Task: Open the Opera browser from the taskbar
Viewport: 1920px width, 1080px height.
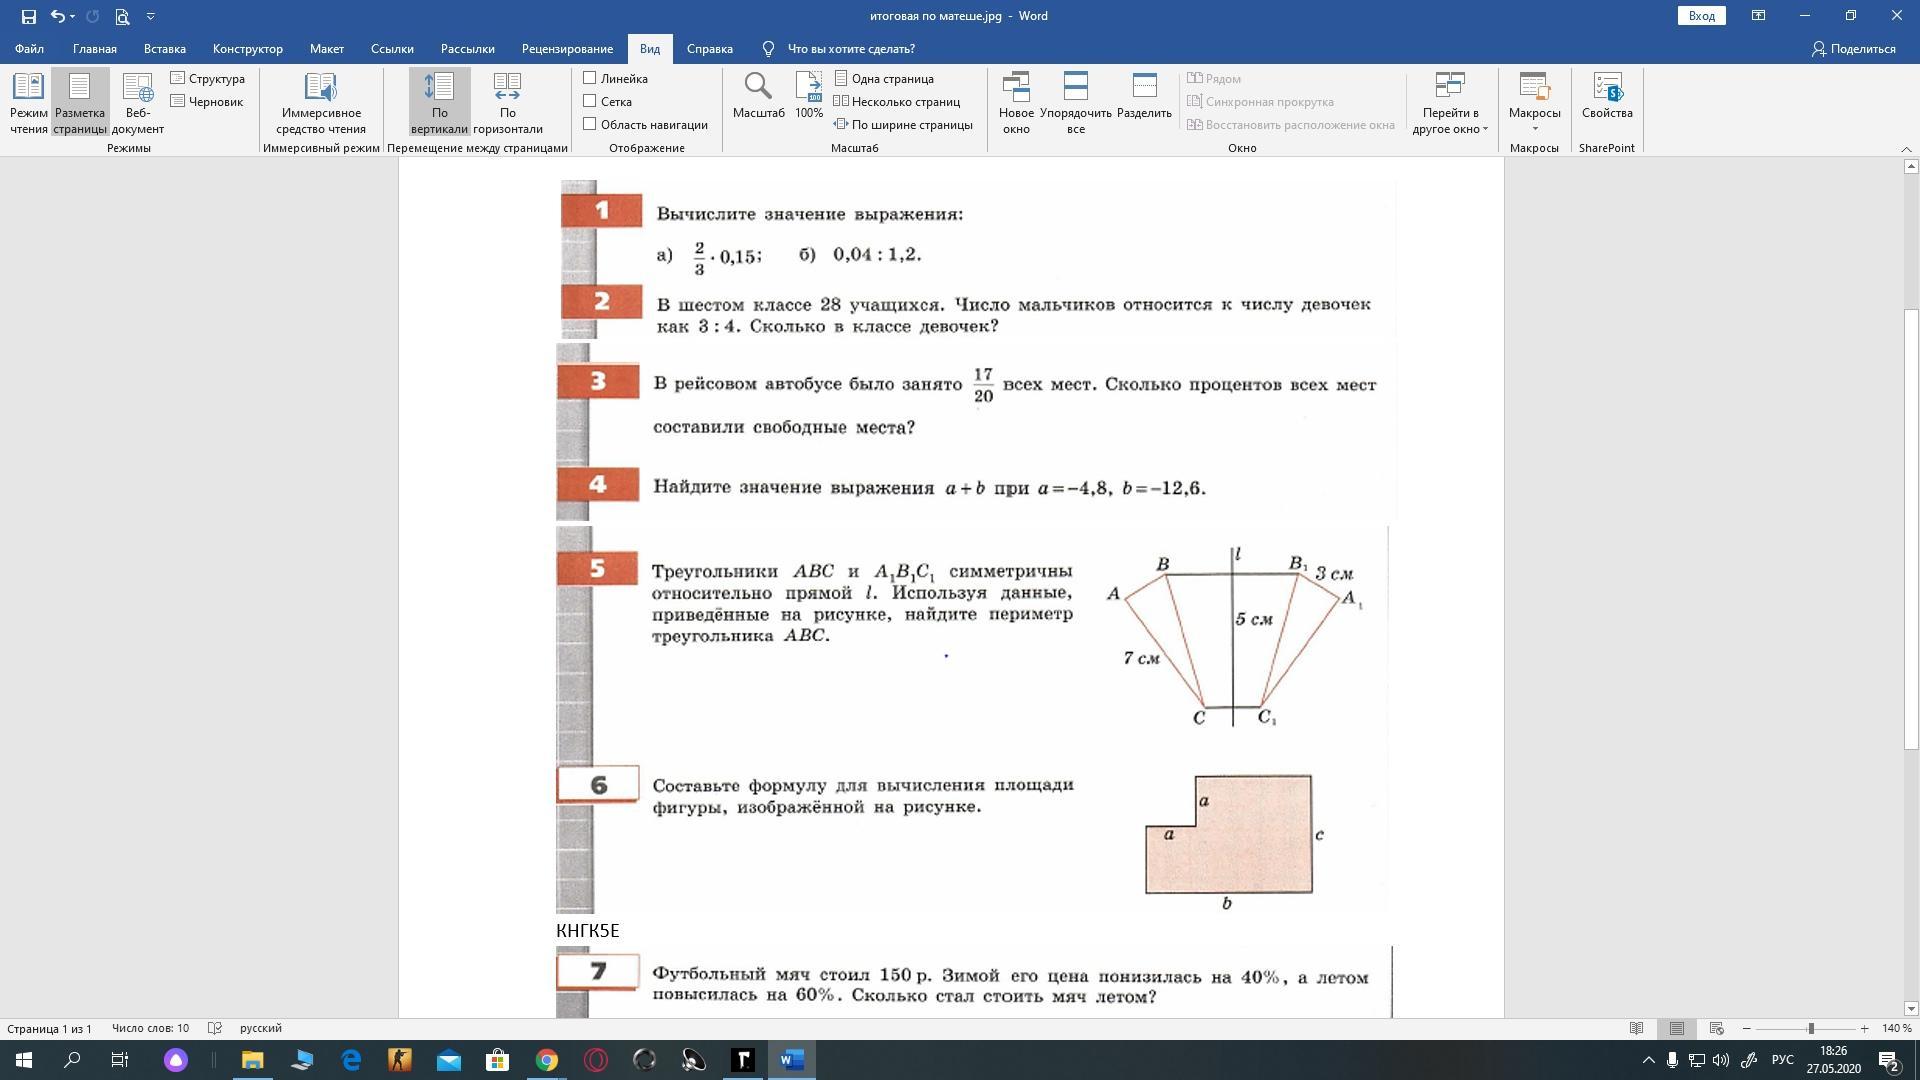Action: [595, 1060]
